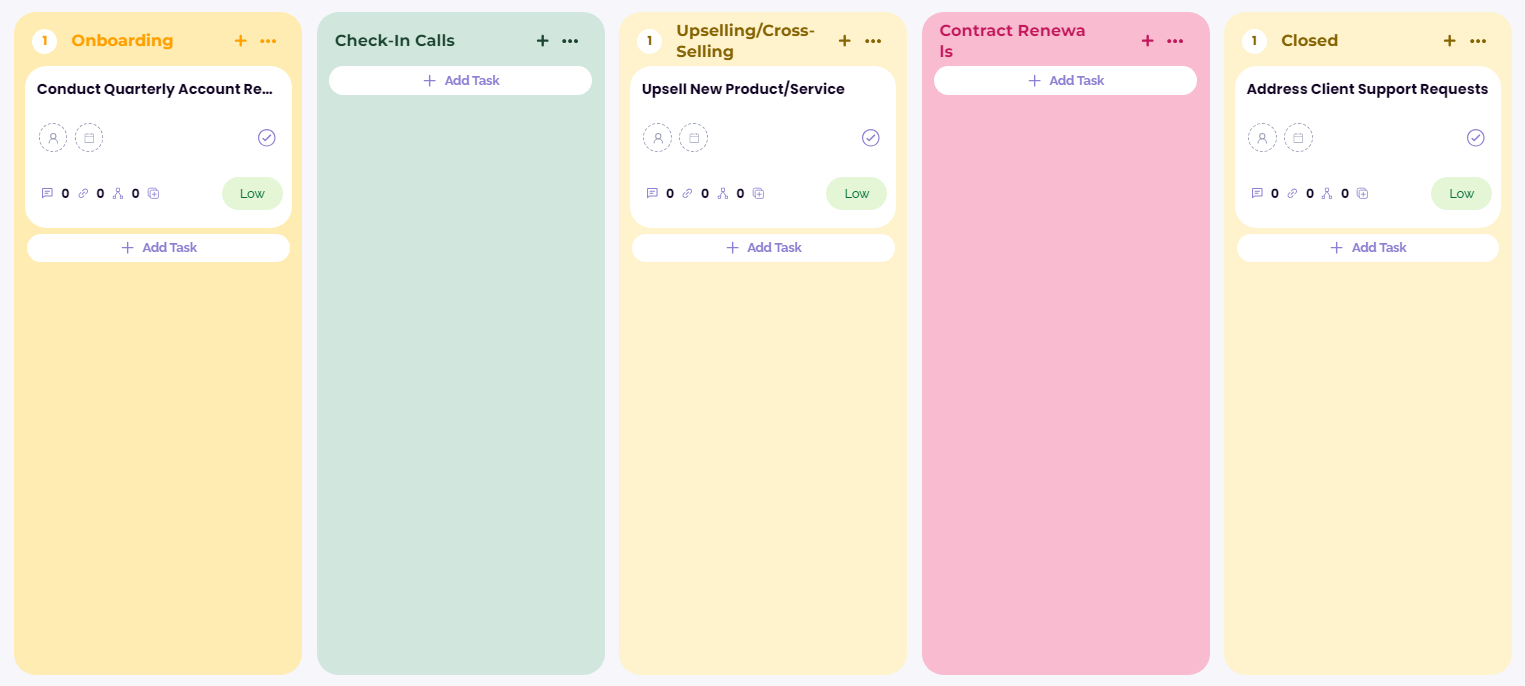Click assignee icon on Conduct Quarterly Account card
Screen dimensions: 1525x686
coord(53,138)
